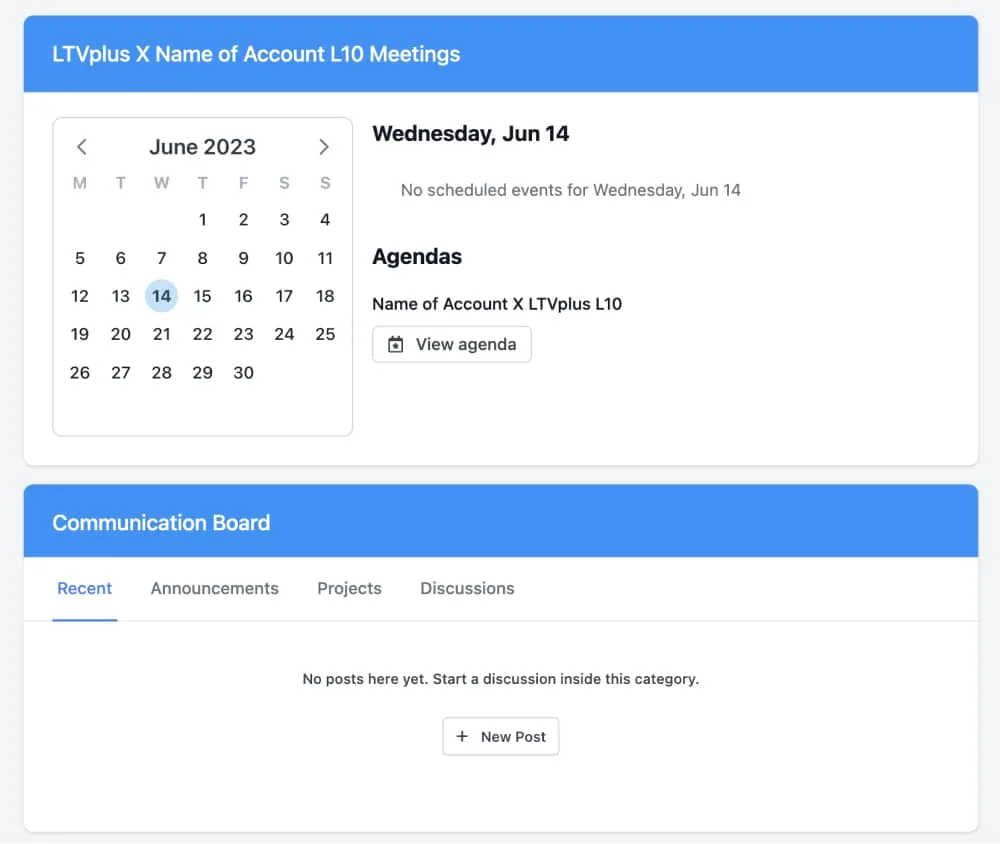Image resolution: width=1000 pixels, height=844 pixels.
Task: Pick June 4 on calendar
Action: 325,220
